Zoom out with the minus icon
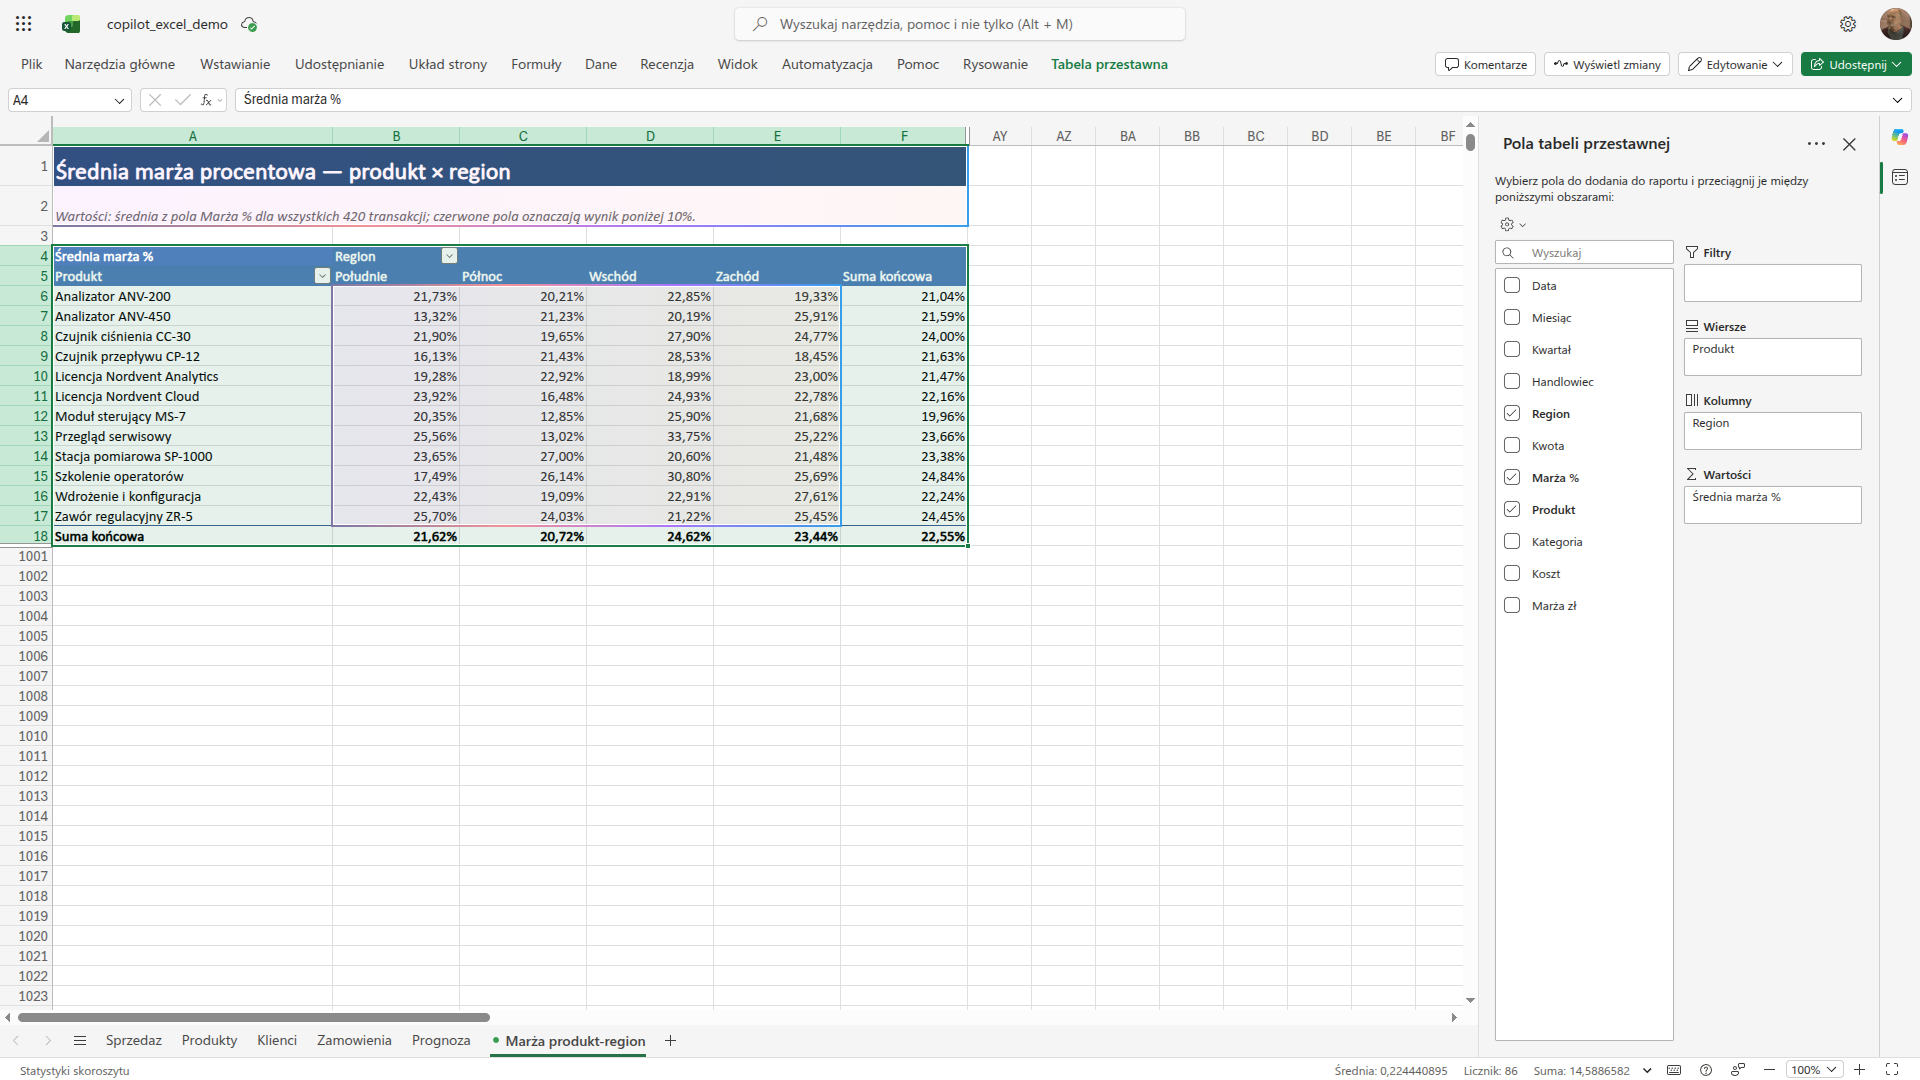 (x=1769, y=1070)
